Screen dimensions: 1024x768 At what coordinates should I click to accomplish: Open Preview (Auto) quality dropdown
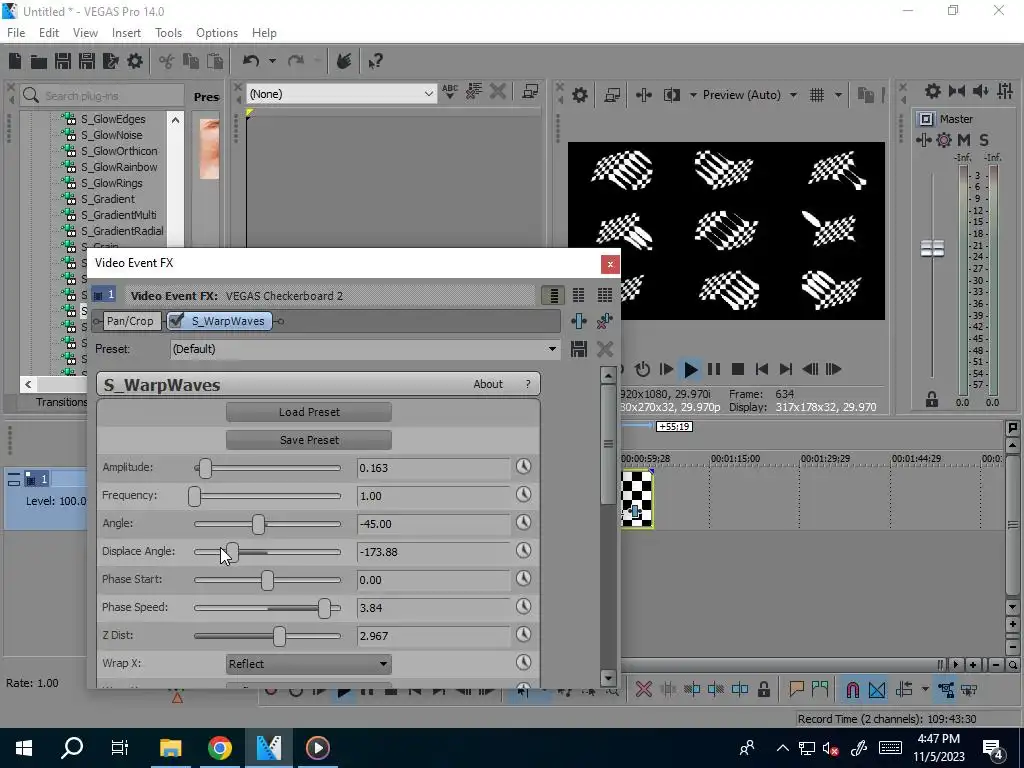749,95
